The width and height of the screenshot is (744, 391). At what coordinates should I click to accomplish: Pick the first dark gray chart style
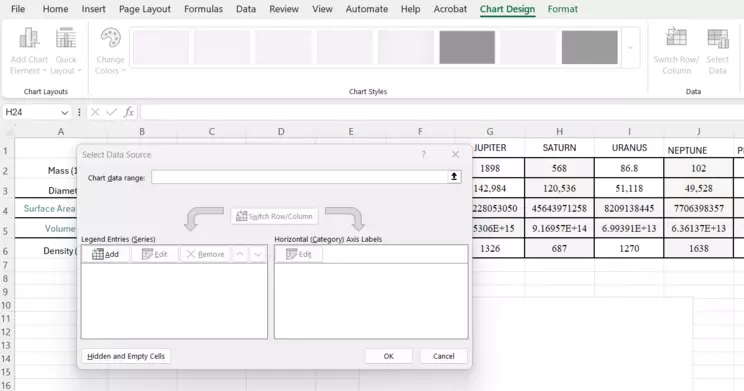click(467, 47)
